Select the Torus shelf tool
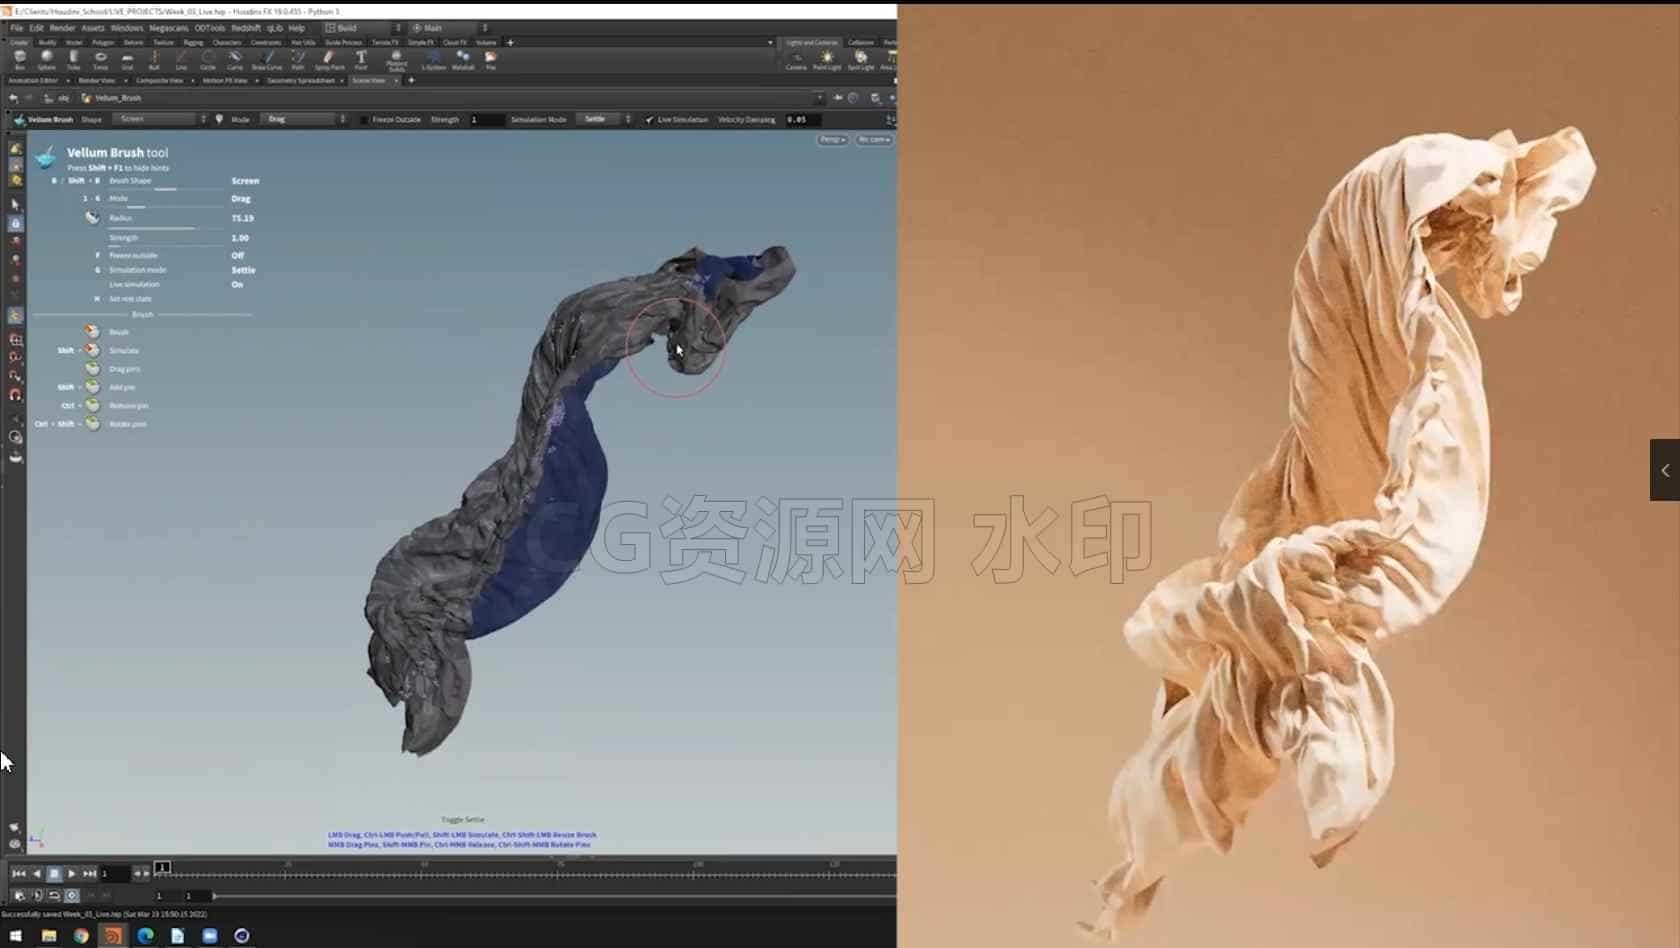This screenshot has width=1680, height=948. (100, 60)
